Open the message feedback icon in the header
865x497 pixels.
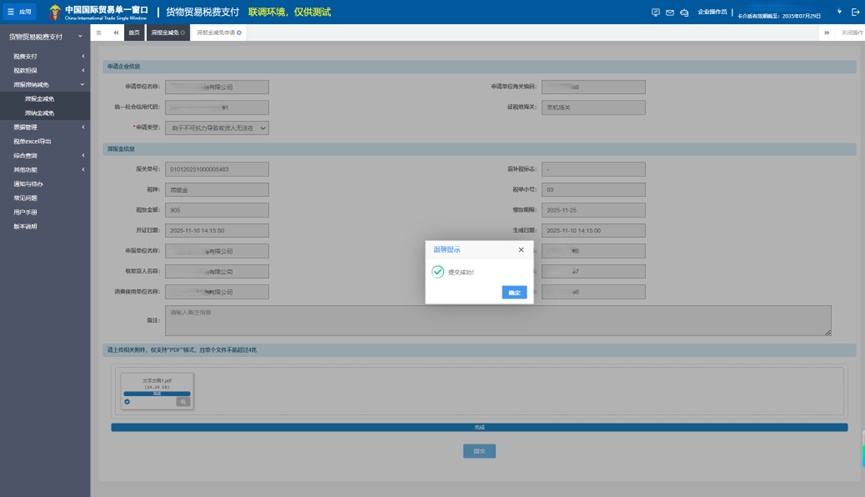pyautogui.click(x=656, y=12)
